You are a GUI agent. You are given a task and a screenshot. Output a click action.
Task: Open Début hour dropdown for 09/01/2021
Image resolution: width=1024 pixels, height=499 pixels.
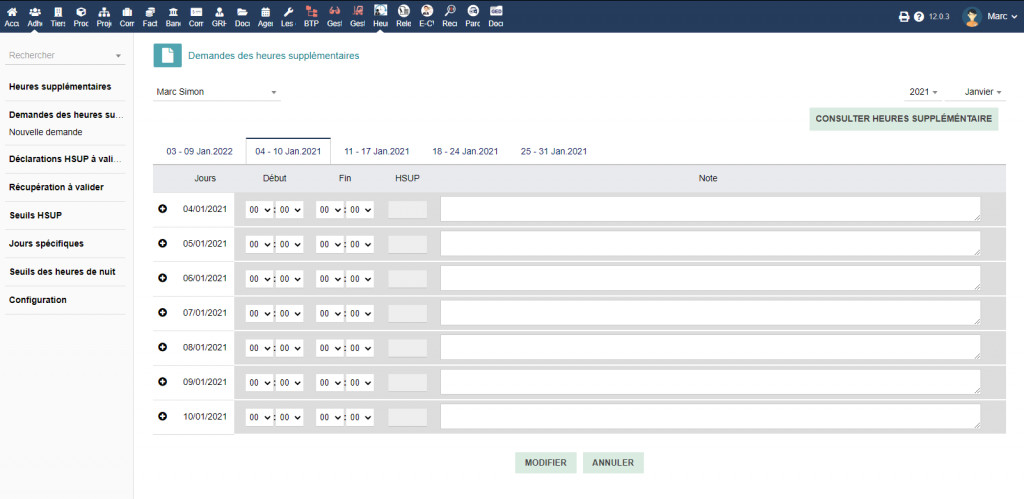tap(259, 383)
